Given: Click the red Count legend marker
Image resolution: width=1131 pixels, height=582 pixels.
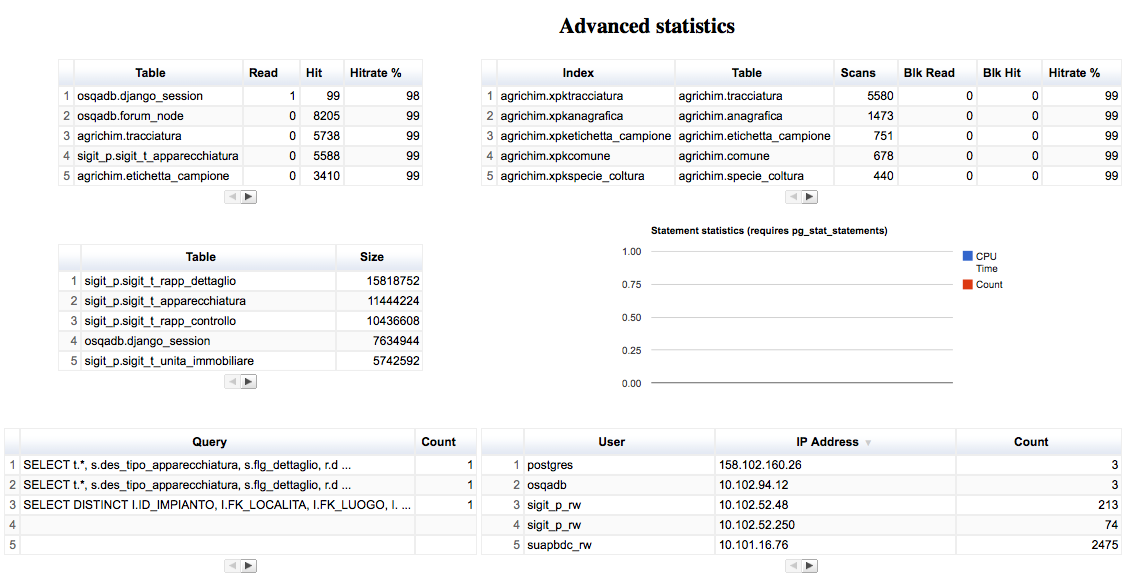Looking at the screenshot, I should pos(966,284).
